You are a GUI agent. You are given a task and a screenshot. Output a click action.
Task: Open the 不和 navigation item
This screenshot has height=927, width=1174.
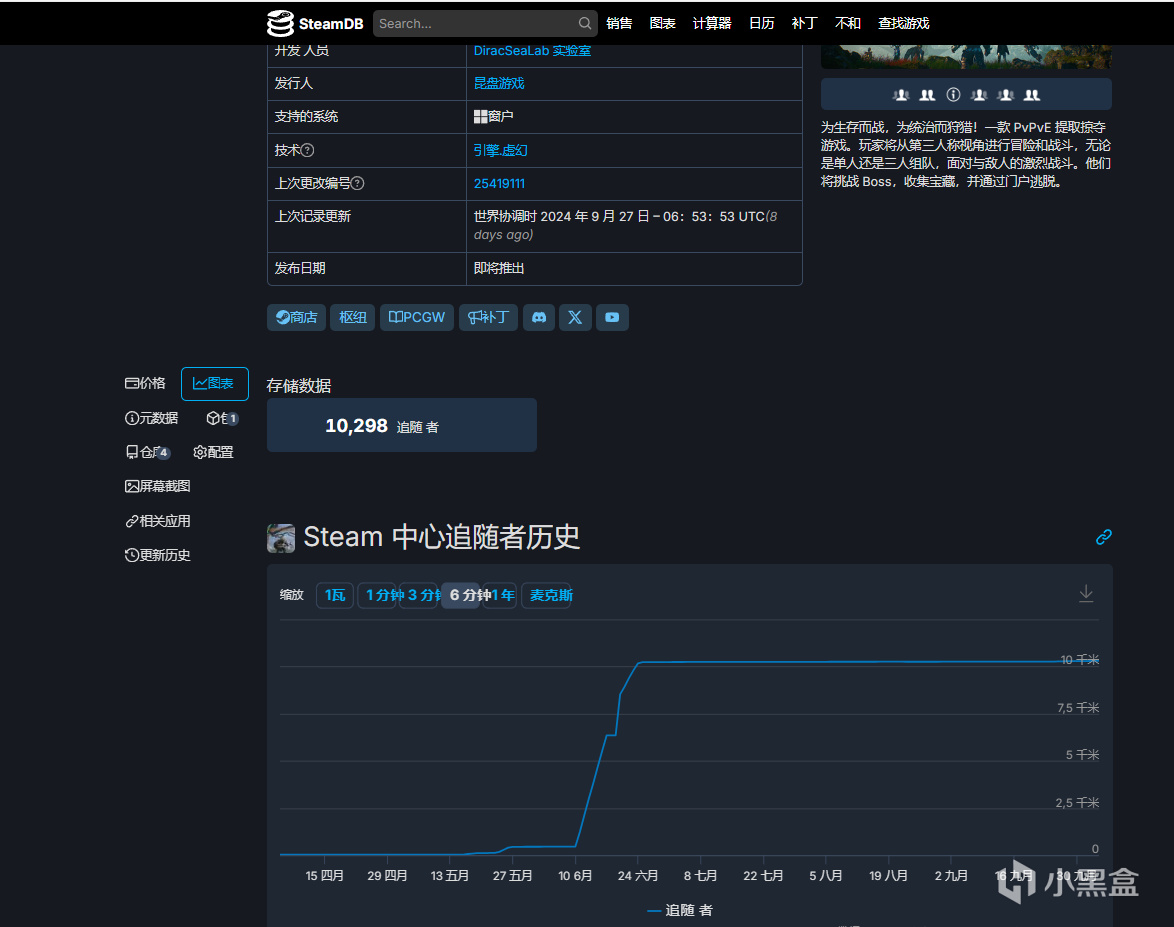[x=848, y=23]
